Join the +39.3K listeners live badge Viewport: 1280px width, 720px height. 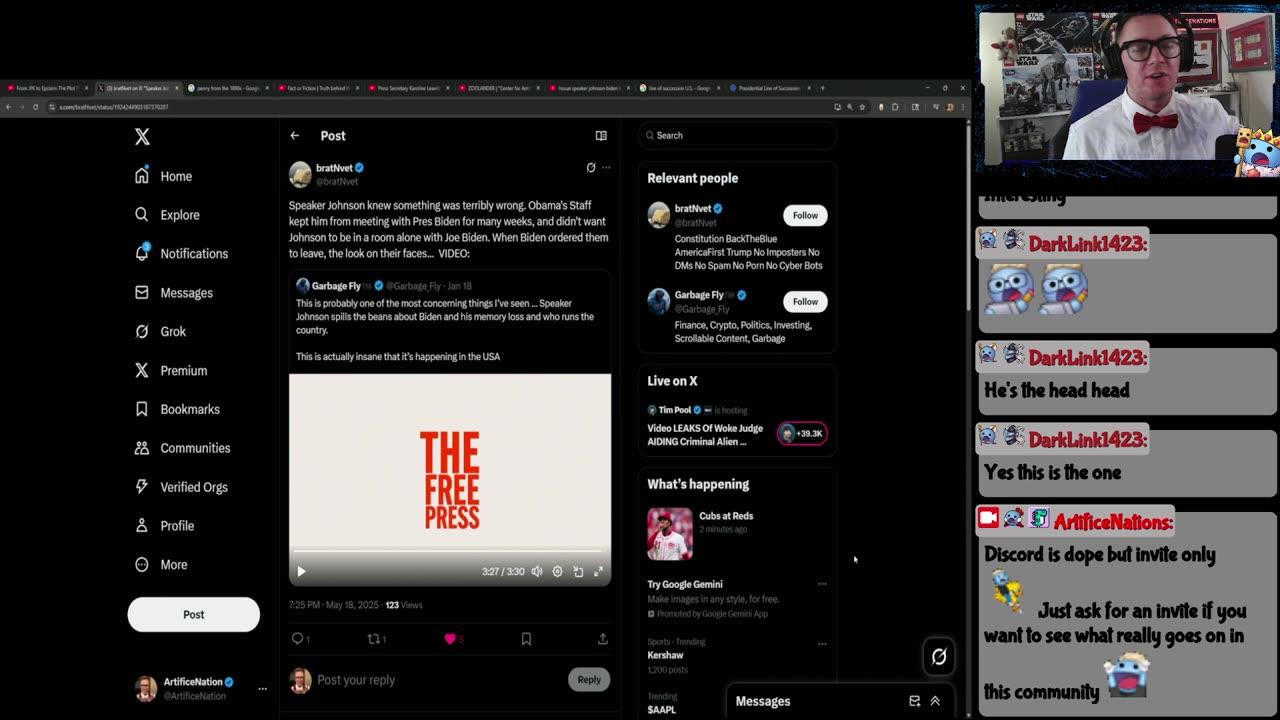[802, 433]
